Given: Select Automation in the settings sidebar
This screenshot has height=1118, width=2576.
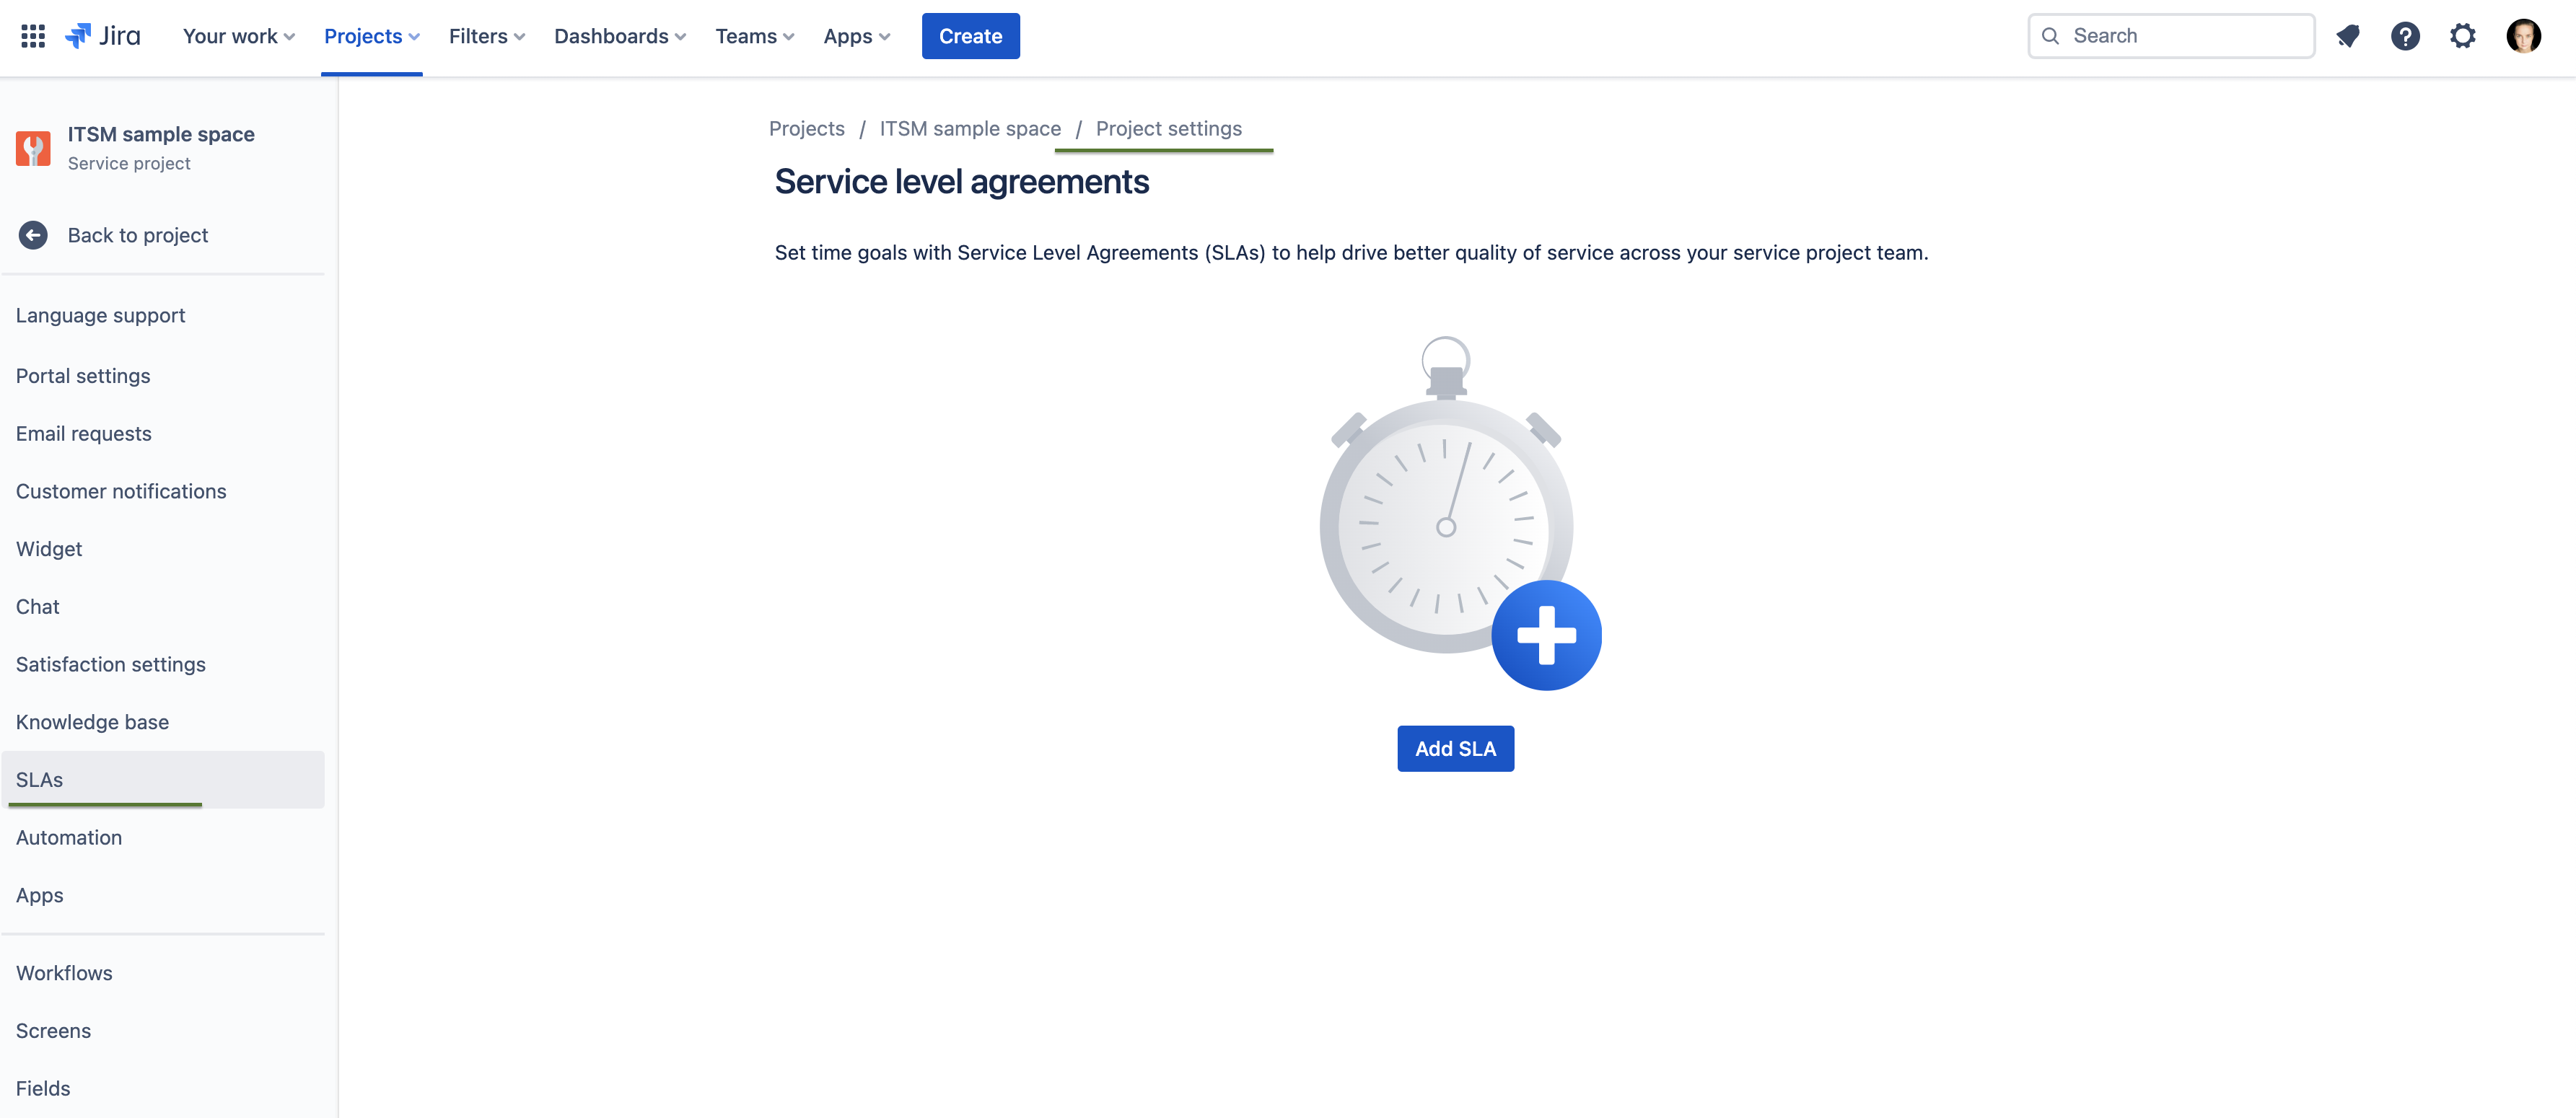Looking at the screenshot, I should [x=69, y=837].
